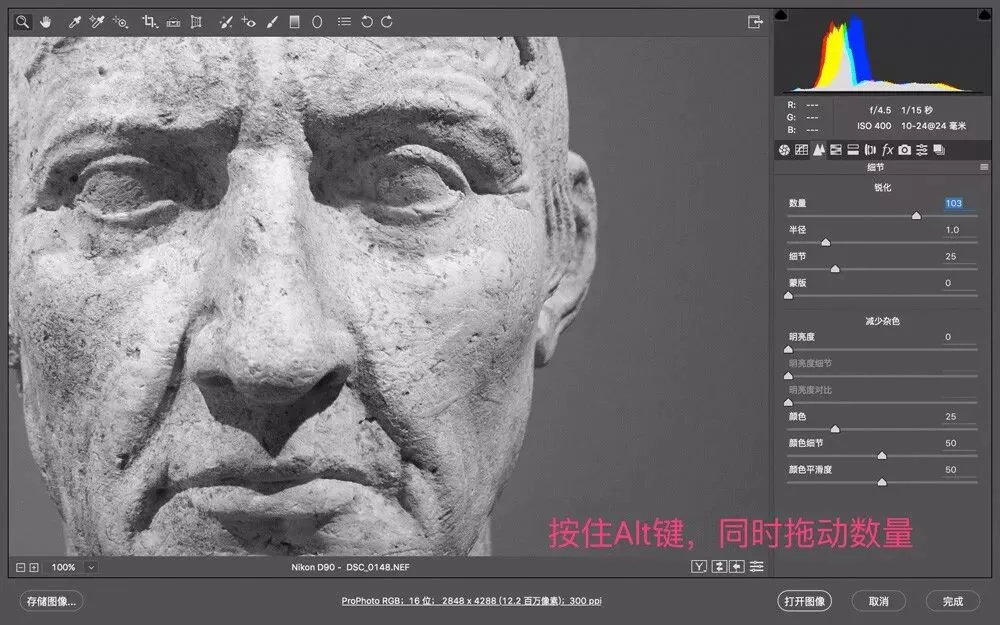Image resolution: width=1000 pixels, height=625 pixels.
Task: Switch to the fx Effects tab
Action: (887, 150)
